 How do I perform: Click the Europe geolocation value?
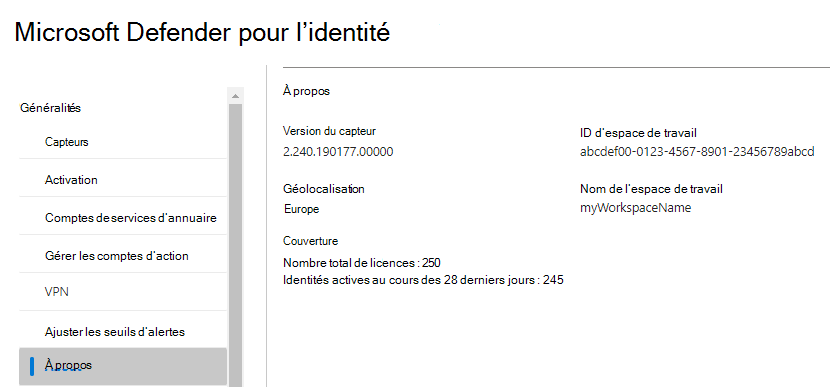point(302,209)
